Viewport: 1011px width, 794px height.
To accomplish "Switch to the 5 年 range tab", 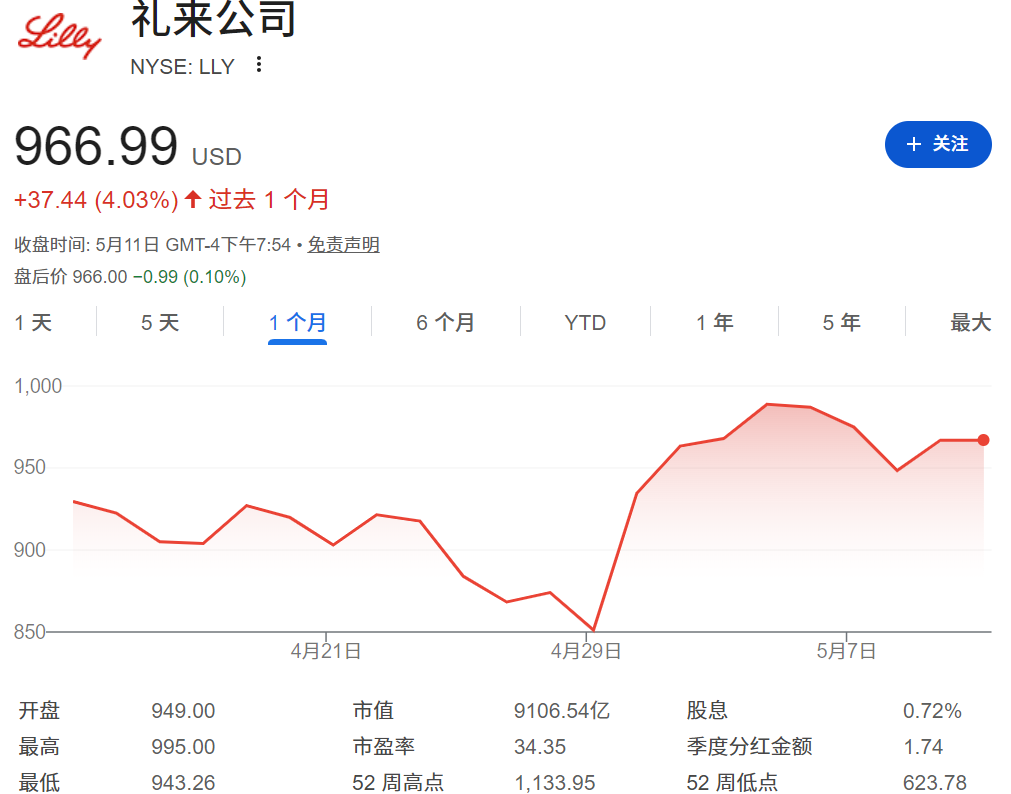I will 841,323.
